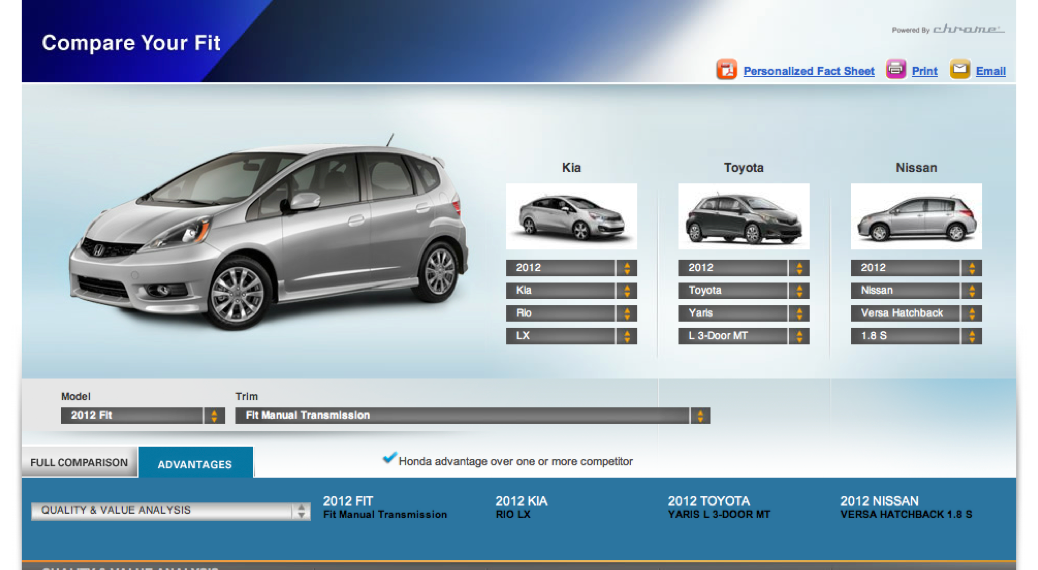
Task: Click the pink printer icon
Action: pyautogui.click(x=896, y=70)
